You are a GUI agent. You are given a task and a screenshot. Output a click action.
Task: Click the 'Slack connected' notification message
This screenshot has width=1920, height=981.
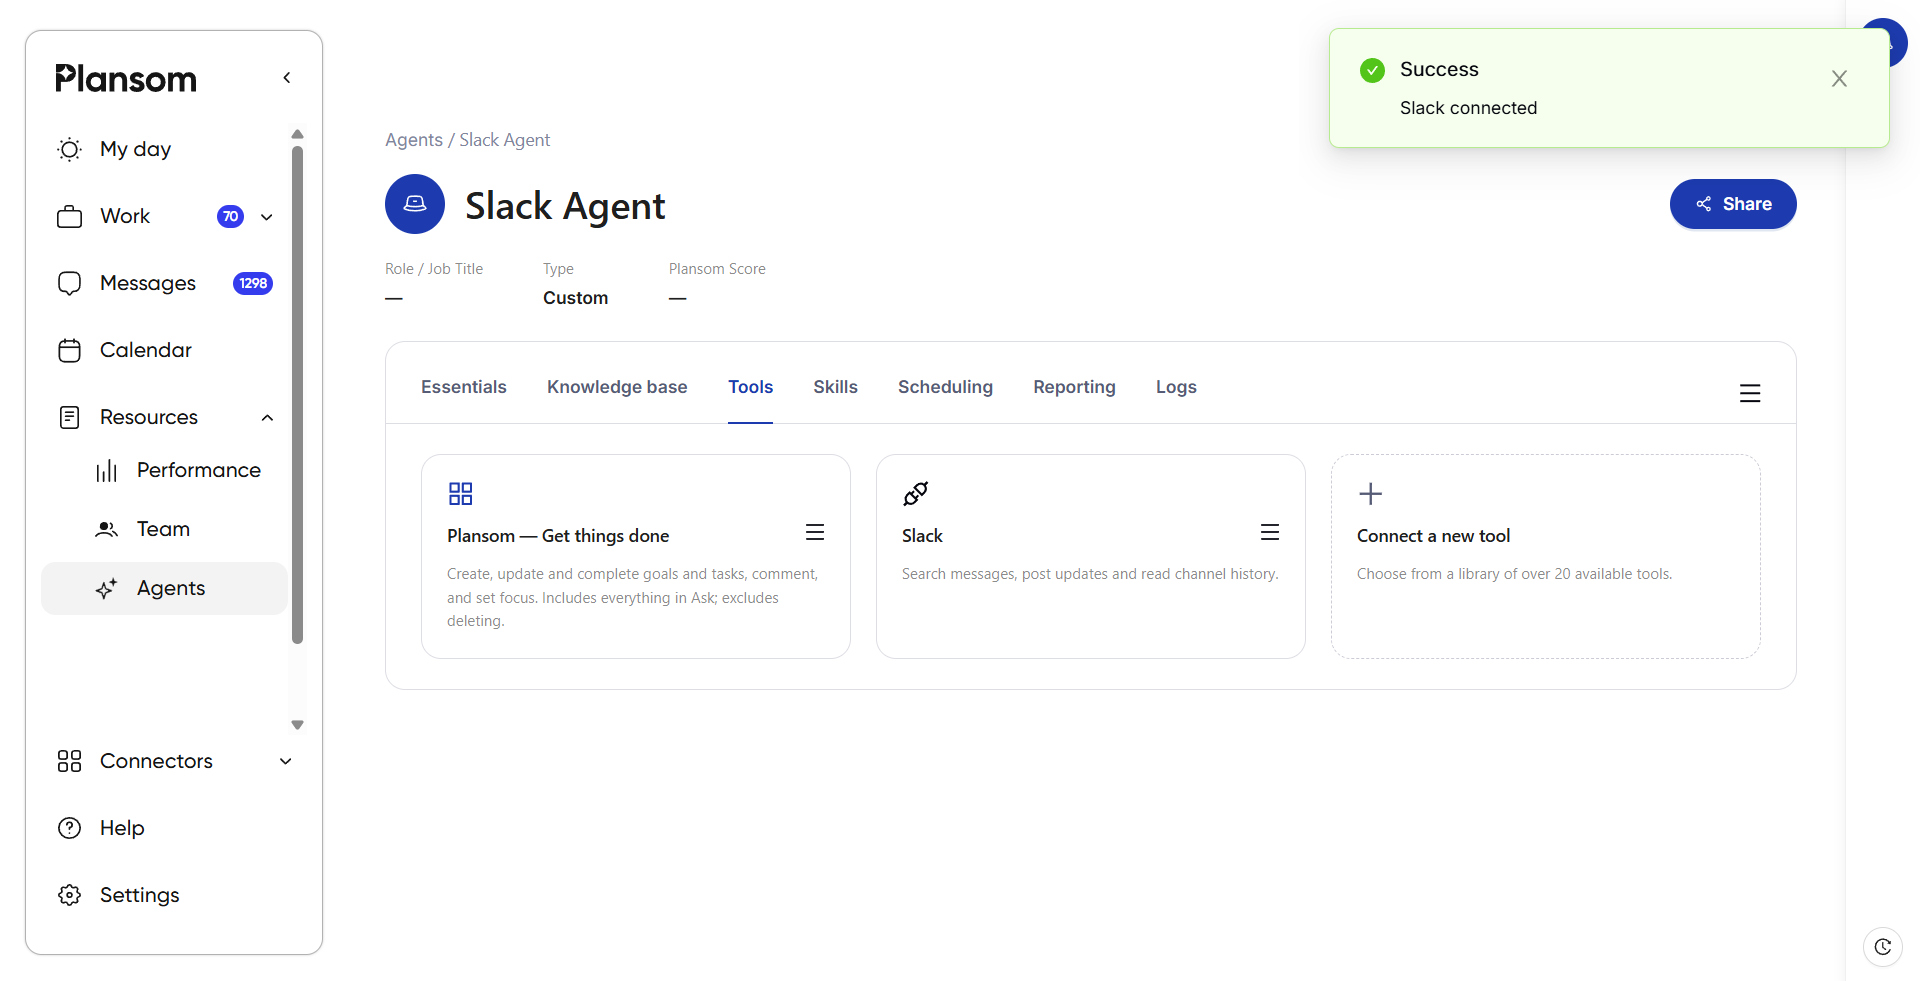coord(1468,108)
